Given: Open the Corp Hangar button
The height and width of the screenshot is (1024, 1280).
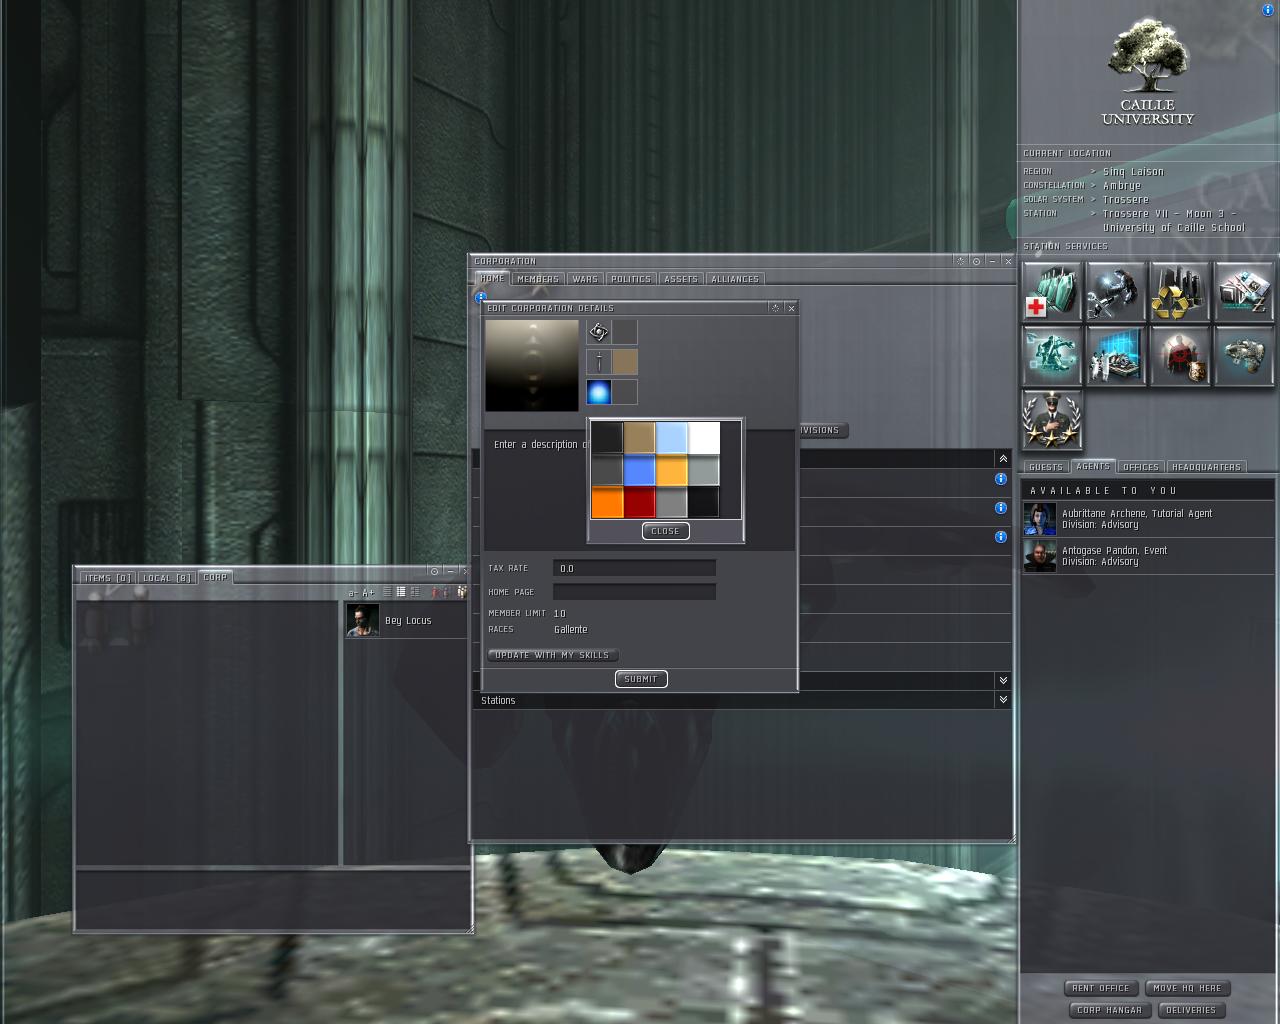Looking at the screenshot, I should point(1110,1010).
